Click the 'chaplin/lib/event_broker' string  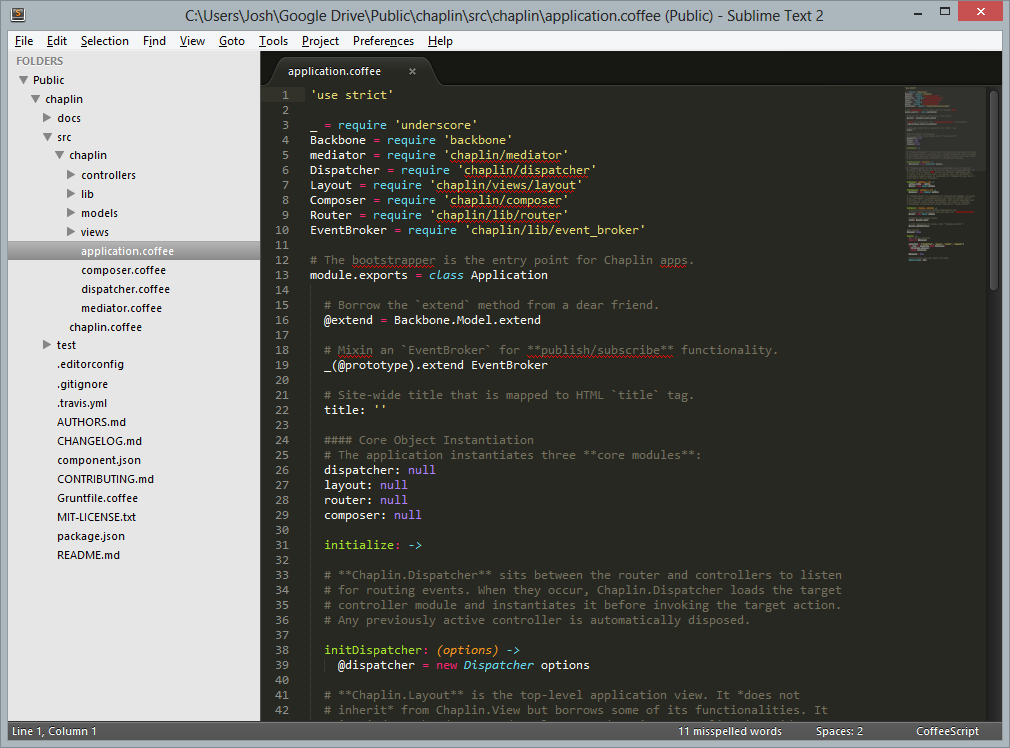555,230
